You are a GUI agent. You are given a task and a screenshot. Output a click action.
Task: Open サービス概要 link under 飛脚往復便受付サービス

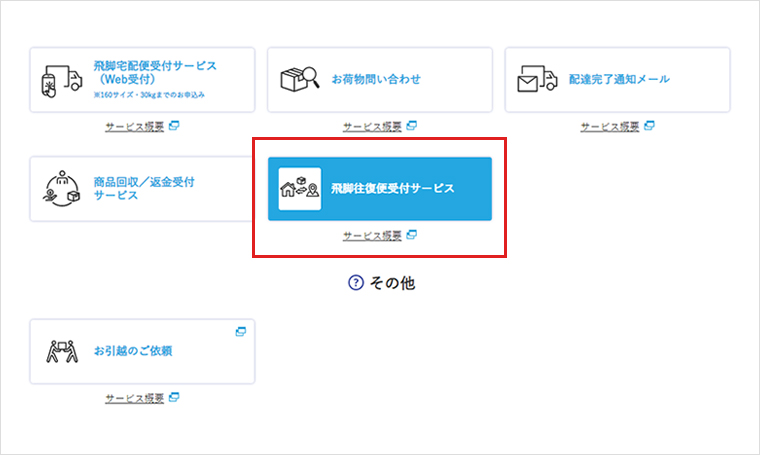[372, 236]
